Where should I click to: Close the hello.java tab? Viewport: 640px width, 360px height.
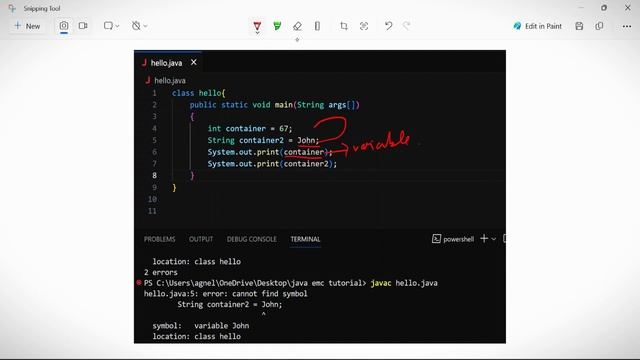[x=193, y=62]
